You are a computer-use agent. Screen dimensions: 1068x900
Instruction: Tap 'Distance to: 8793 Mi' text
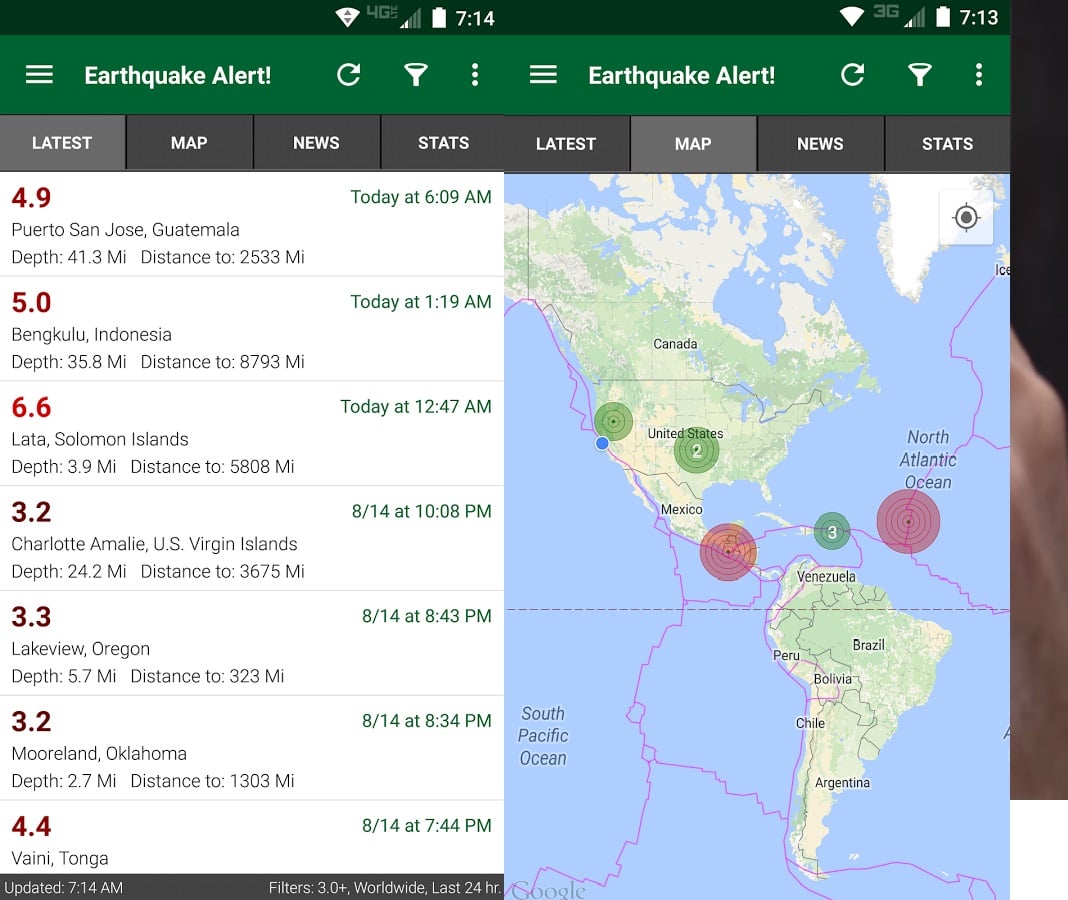(x=223, y=362)
